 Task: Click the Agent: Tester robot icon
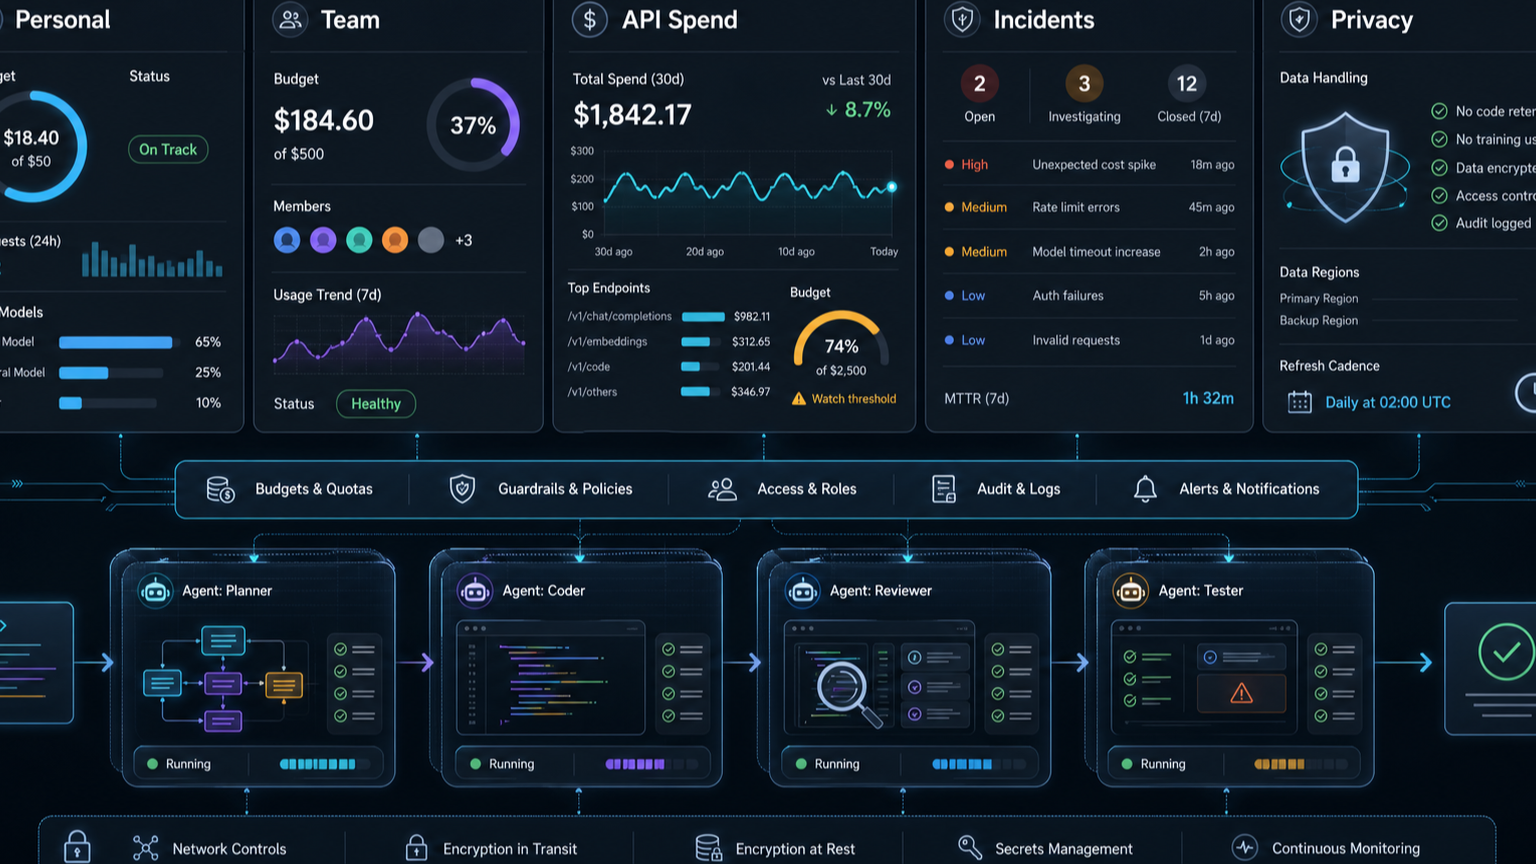[1130, 591]
